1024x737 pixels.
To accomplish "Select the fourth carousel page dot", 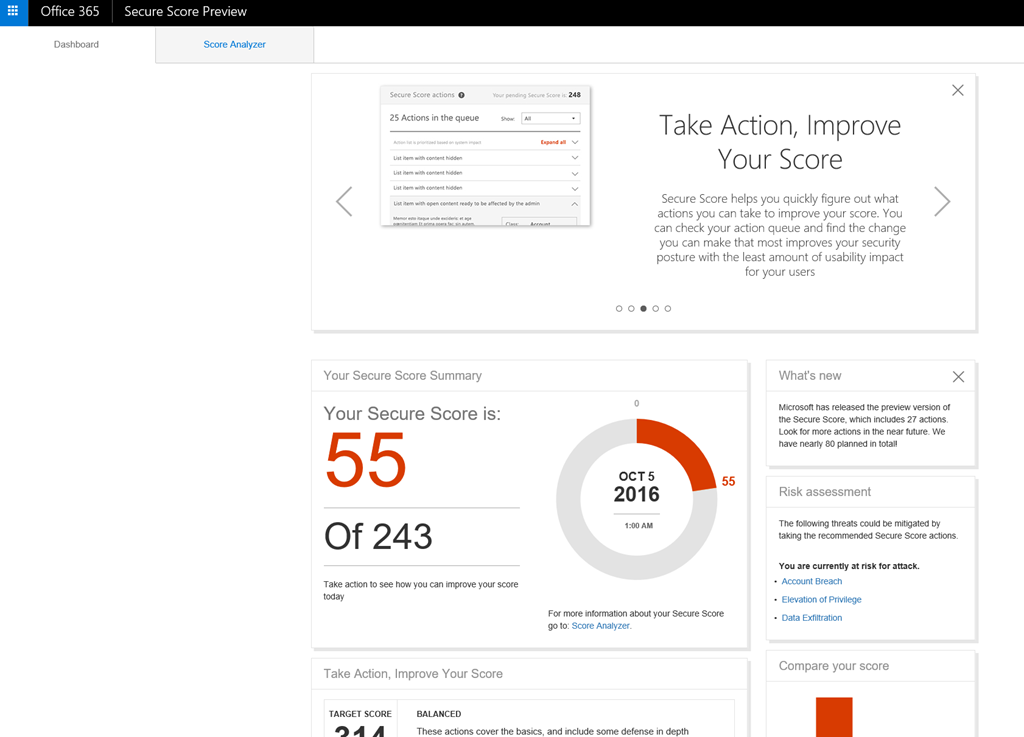I will [656, 308].
